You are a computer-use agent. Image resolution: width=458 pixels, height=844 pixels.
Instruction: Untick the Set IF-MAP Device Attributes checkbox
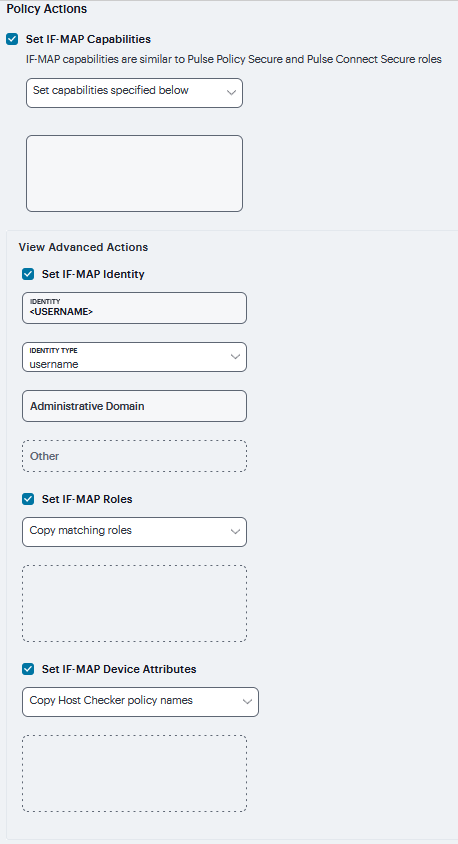28,669
